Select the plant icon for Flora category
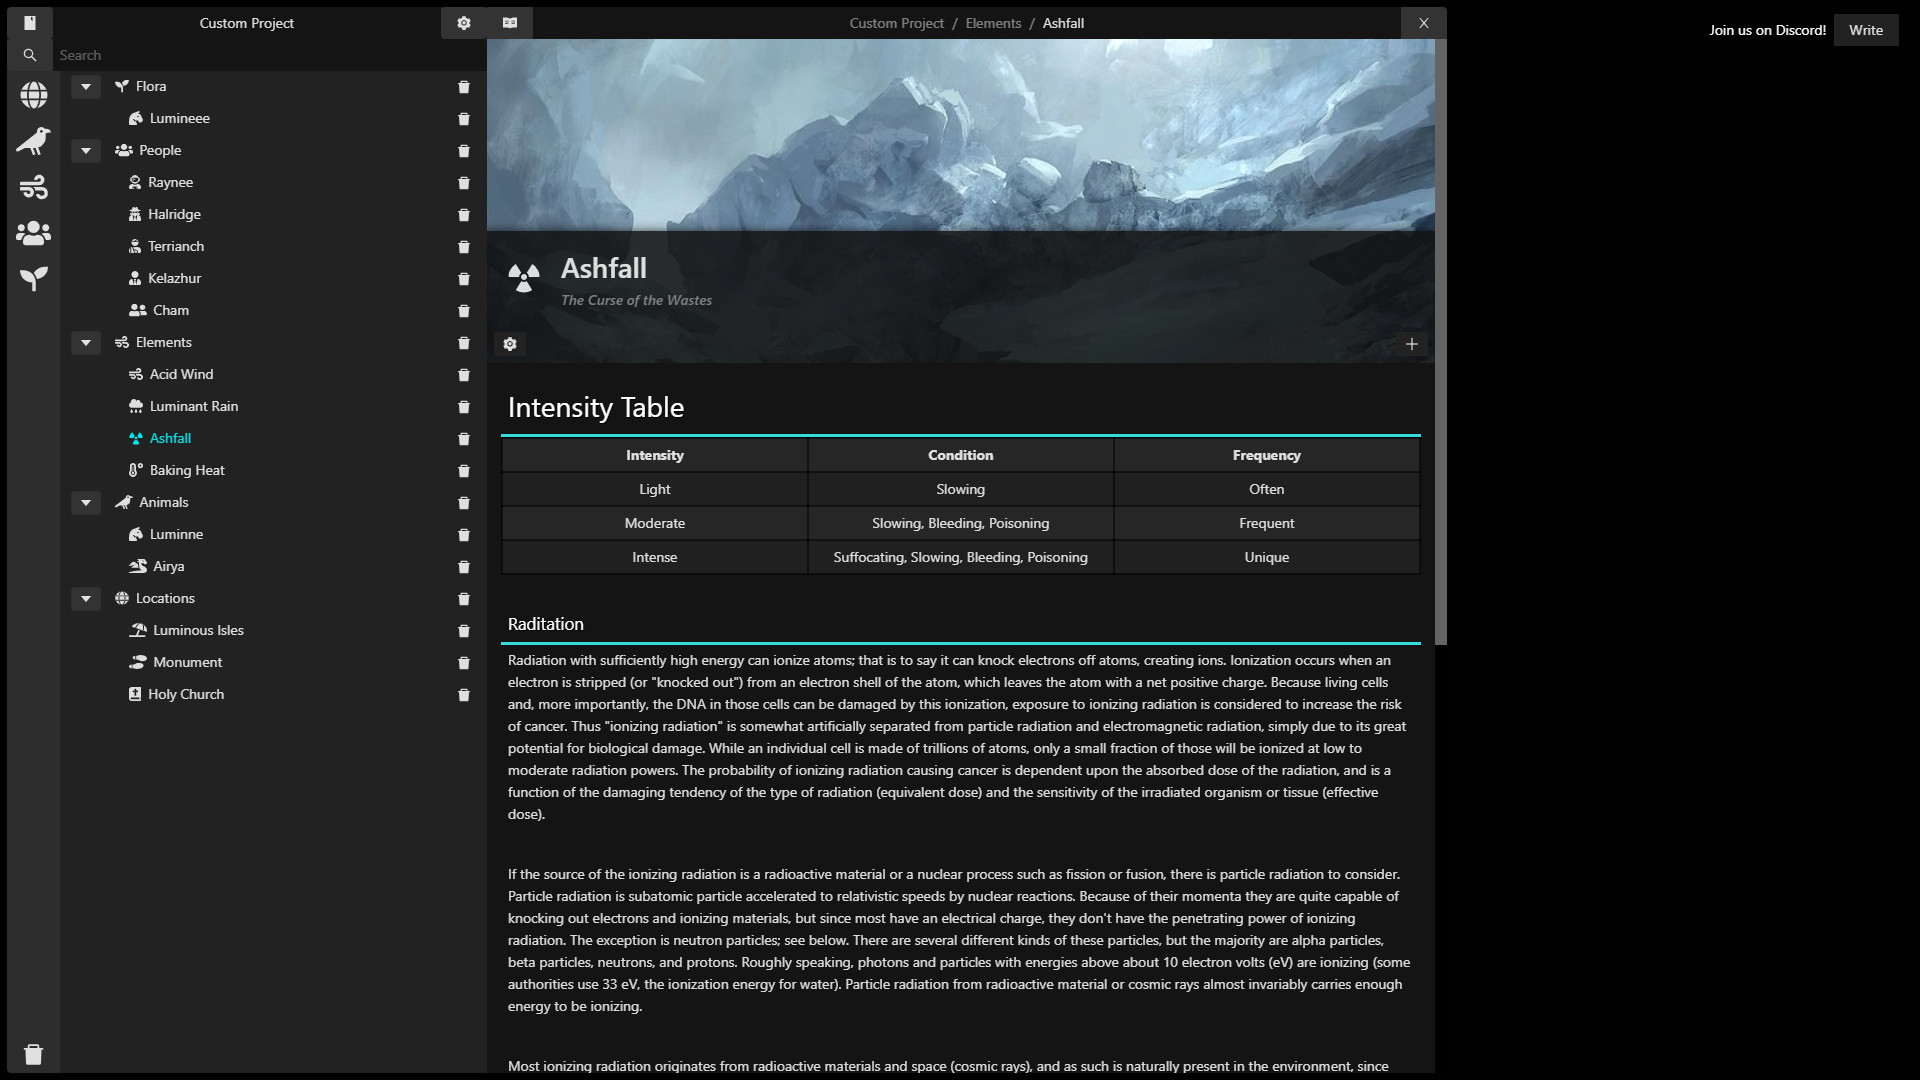The image size is (1920, 1080). (x=33, y=279)
